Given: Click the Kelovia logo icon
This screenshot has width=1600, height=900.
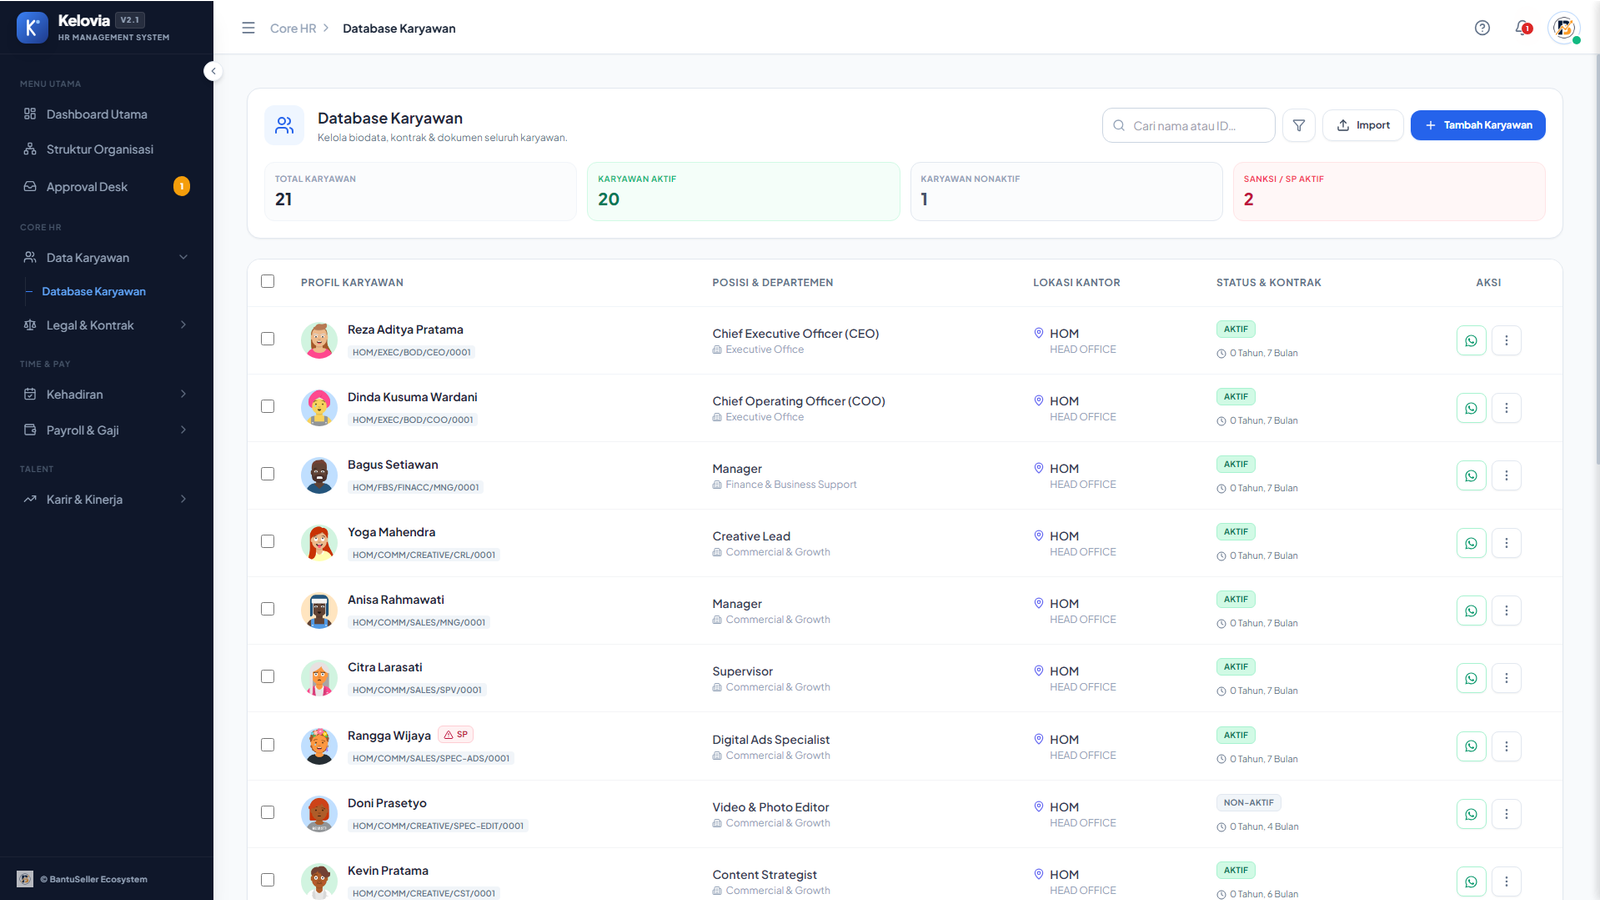Looking at the screenshot, I should (32, 28).
